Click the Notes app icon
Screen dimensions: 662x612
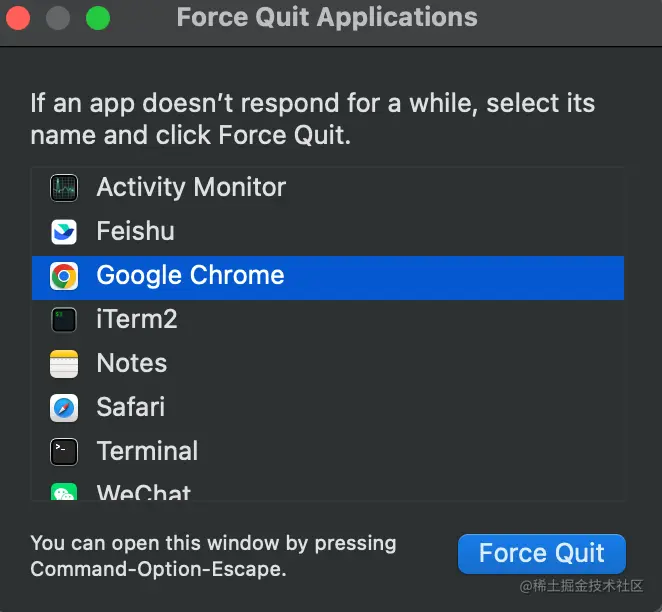(64, 364)
